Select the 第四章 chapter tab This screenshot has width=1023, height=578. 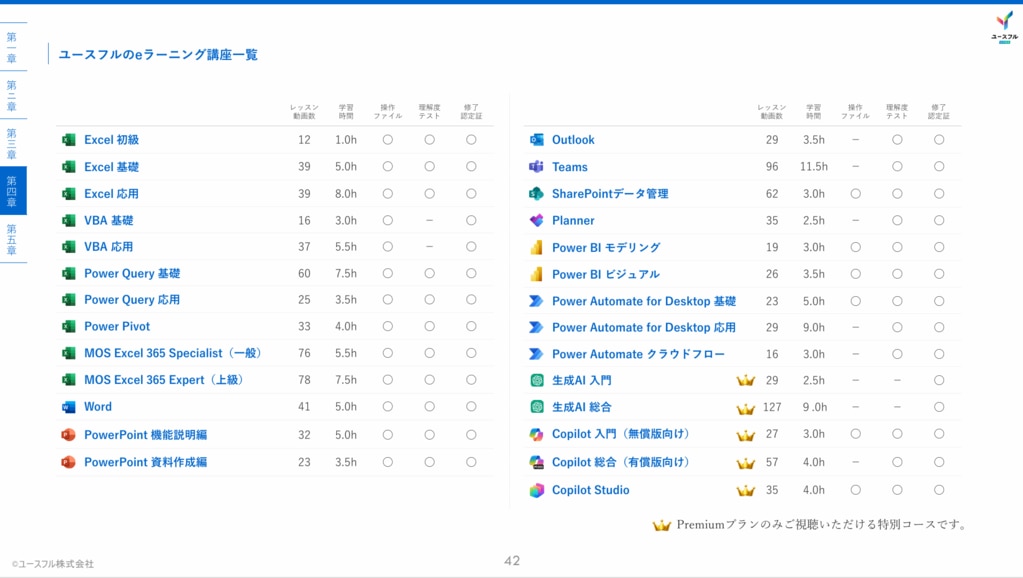(x=12, y=191)
